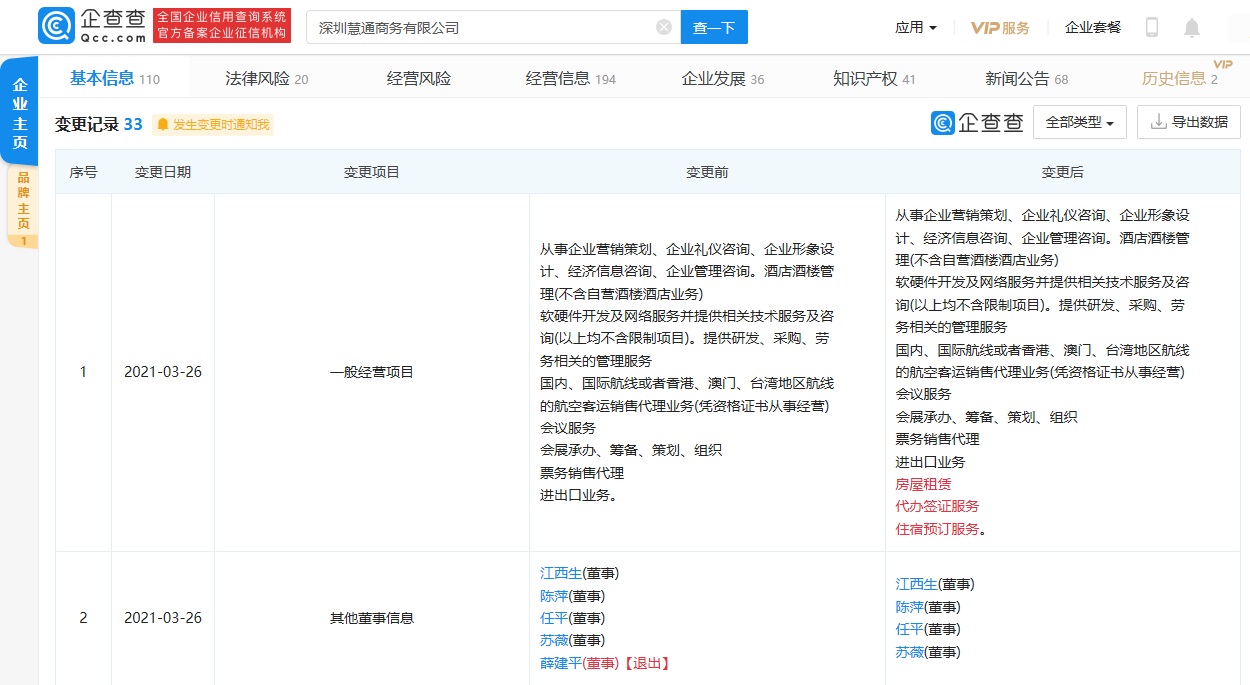1250x685 pixels.
Task: Clear the search box with X icon
Action: tap(664, 27)
